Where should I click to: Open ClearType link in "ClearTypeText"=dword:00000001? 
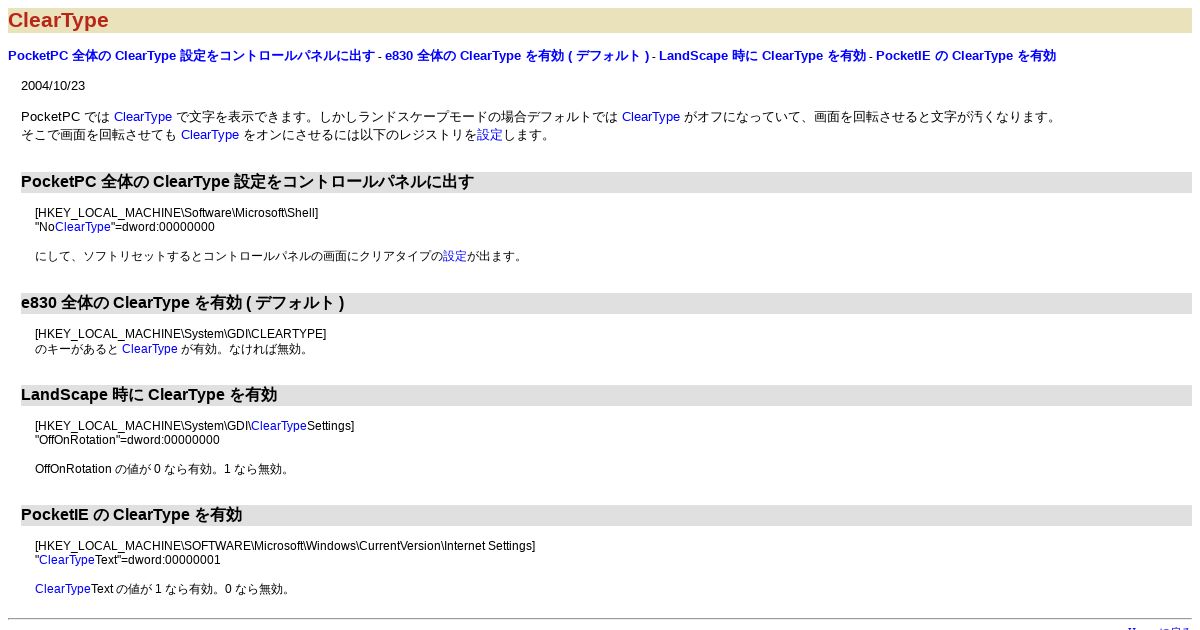[x=67, y=560]
